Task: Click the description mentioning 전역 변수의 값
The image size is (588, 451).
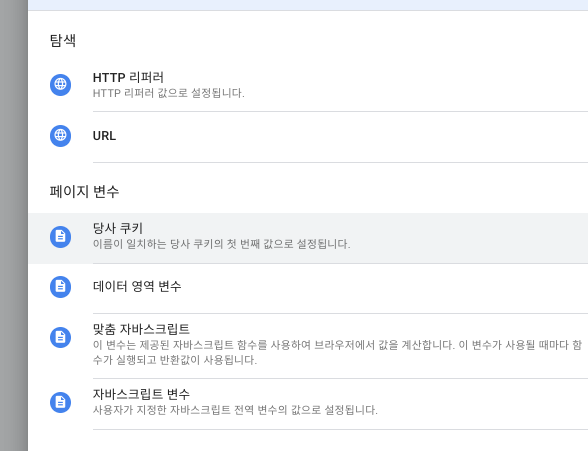Action: 235,410
